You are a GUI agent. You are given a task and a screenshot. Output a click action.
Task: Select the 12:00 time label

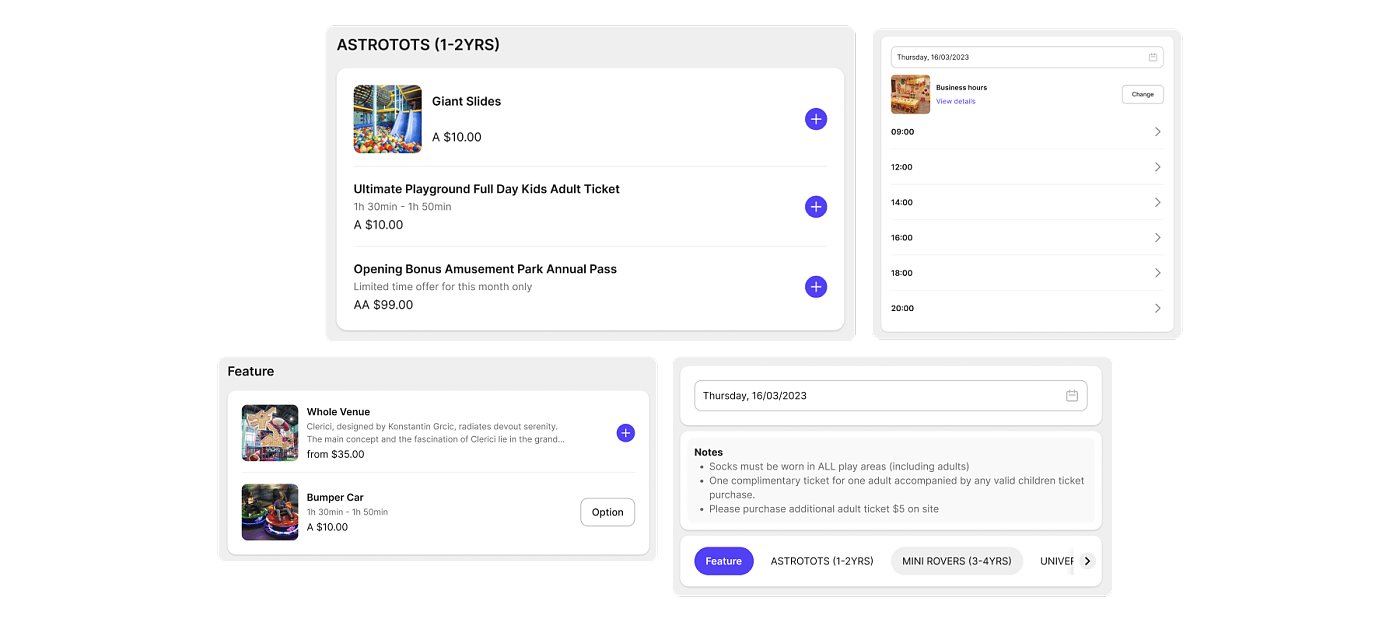[x=902, y=167]
